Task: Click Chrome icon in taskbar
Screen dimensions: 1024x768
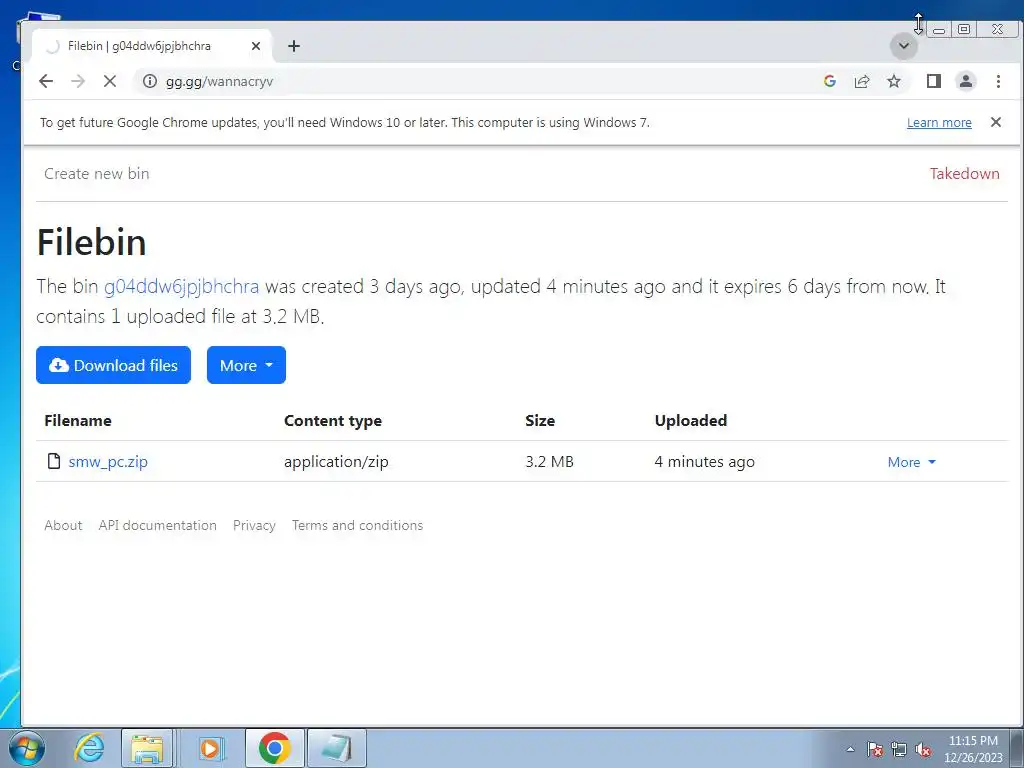Action: pos(274,748)
